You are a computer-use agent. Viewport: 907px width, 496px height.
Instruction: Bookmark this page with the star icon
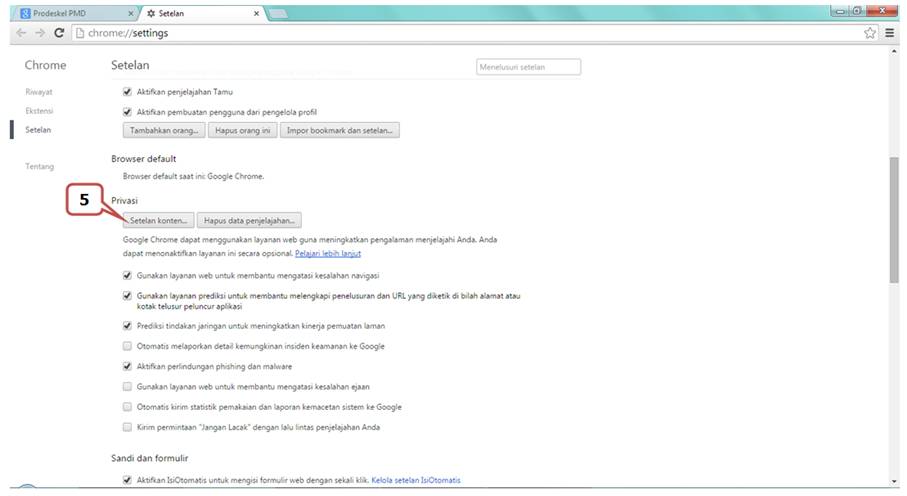[x=869, y=33]
